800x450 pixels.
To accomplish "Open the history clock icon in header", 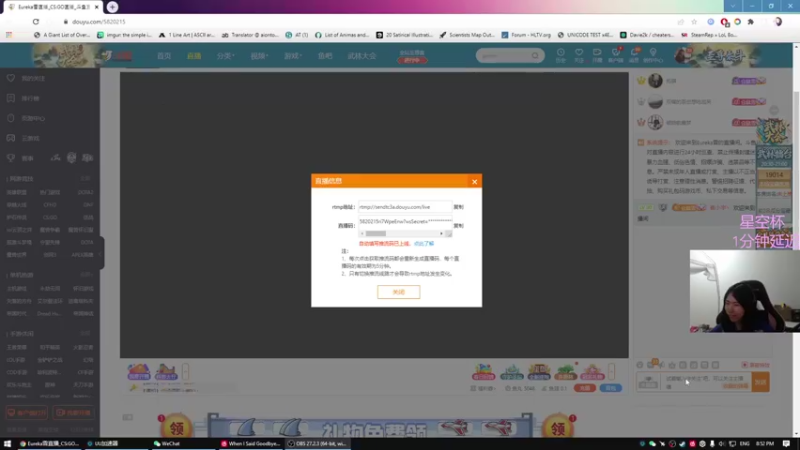I will pyautogui.click(x=560, y=55).
